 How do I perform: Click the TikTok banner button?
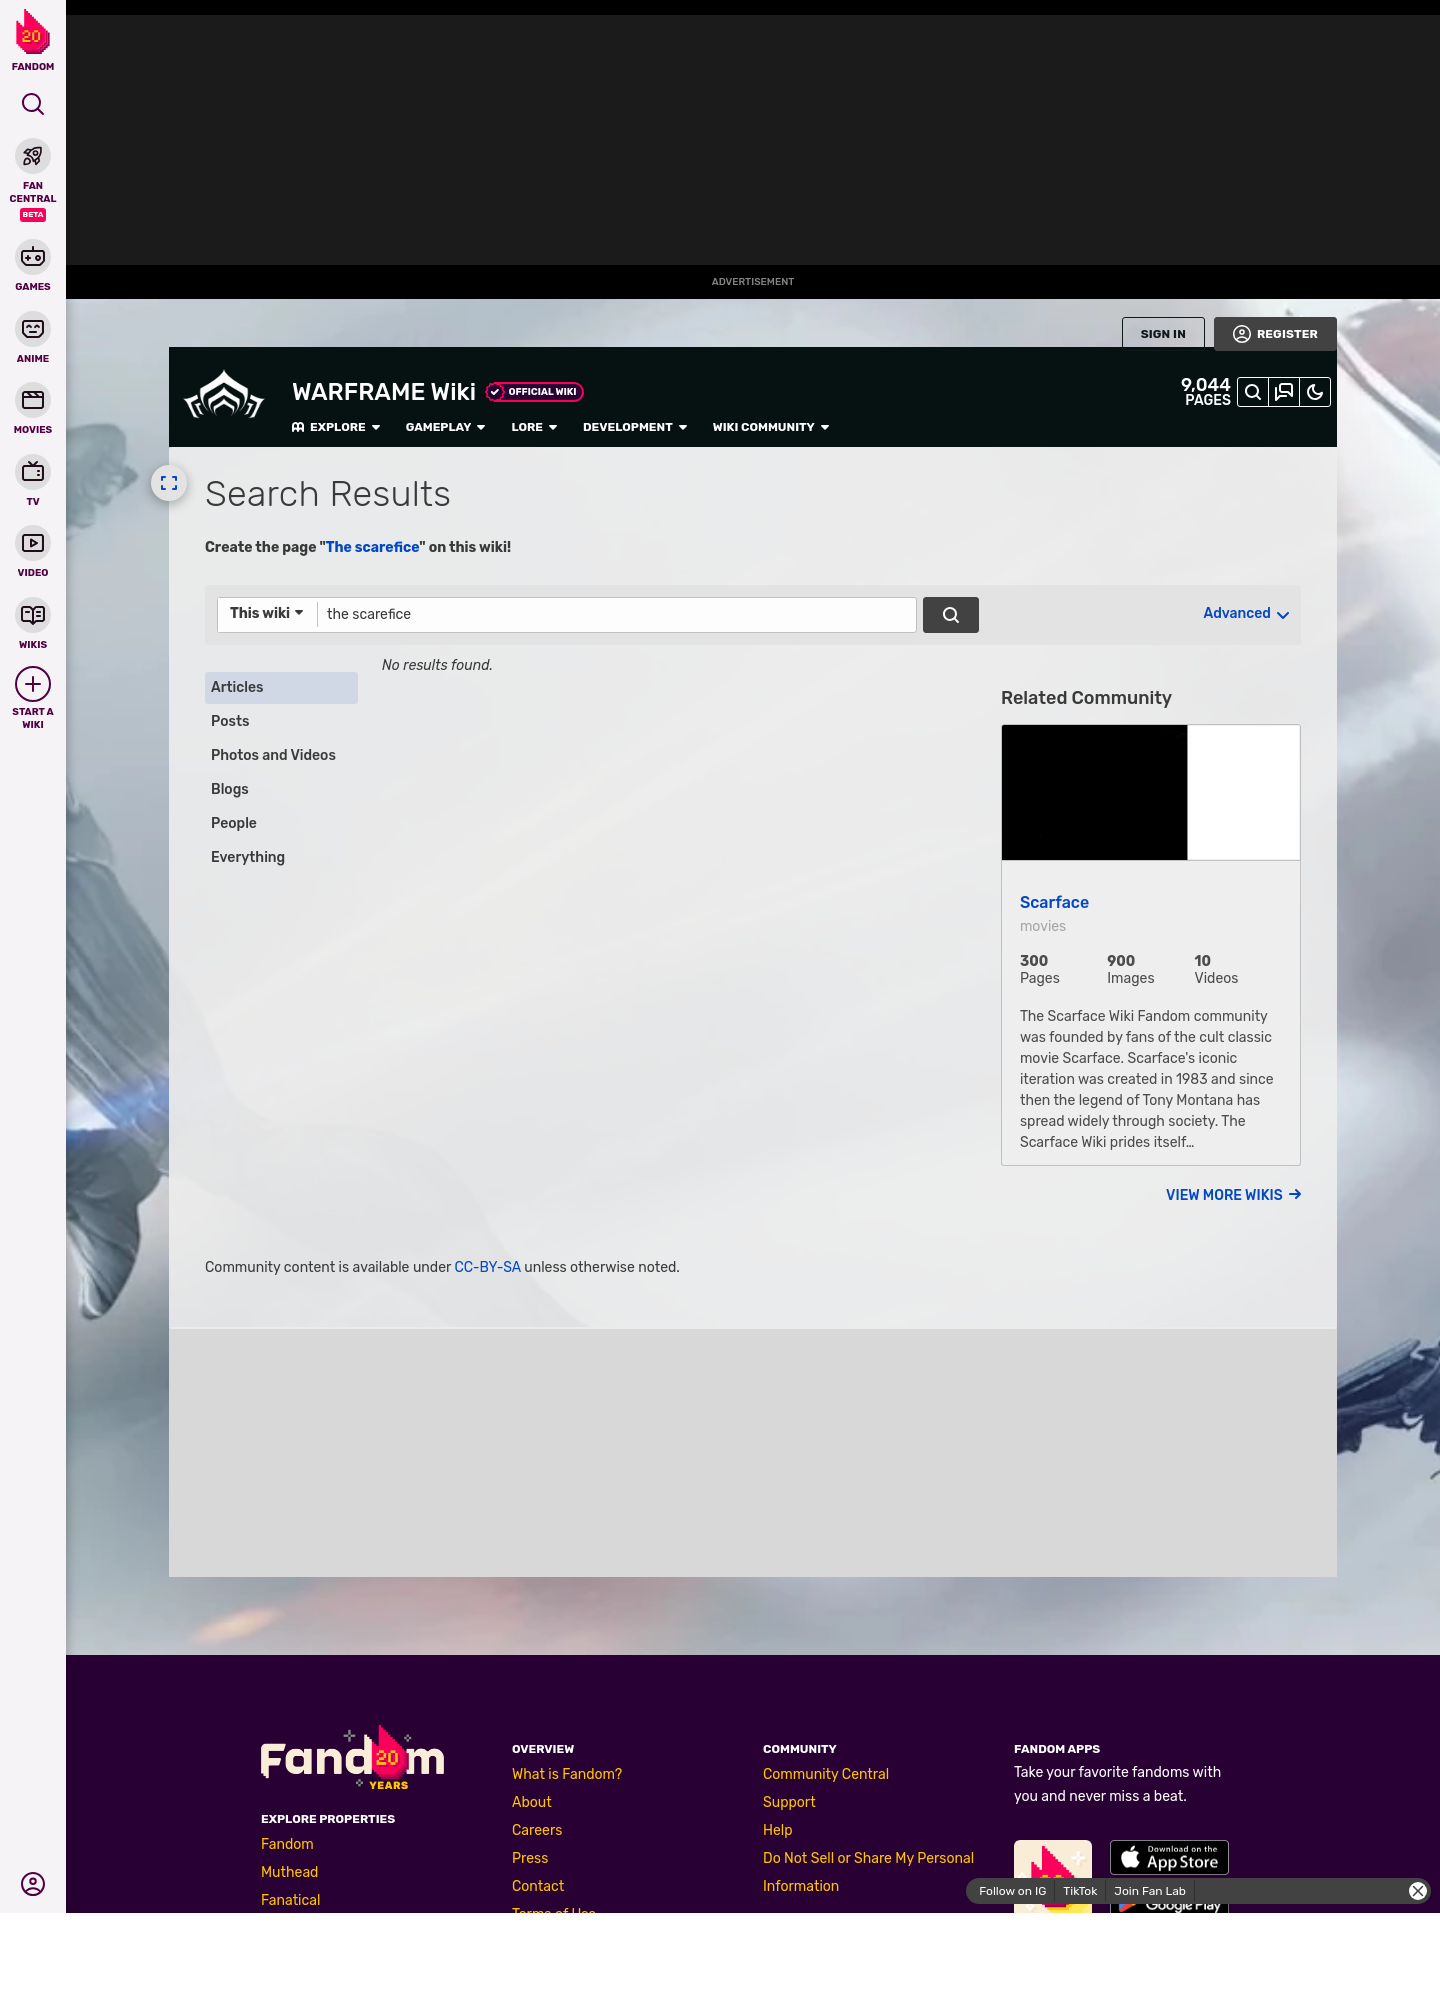tap(1080, 1891)
